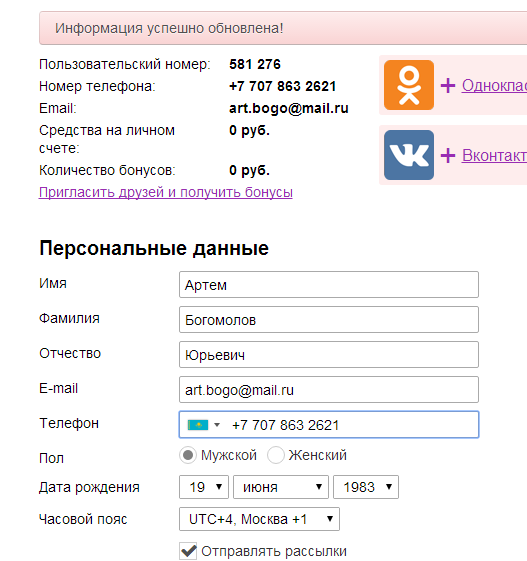
Task: Open the Пригласить друзей и получить бонусы link
Action: (x=166, y=192)
